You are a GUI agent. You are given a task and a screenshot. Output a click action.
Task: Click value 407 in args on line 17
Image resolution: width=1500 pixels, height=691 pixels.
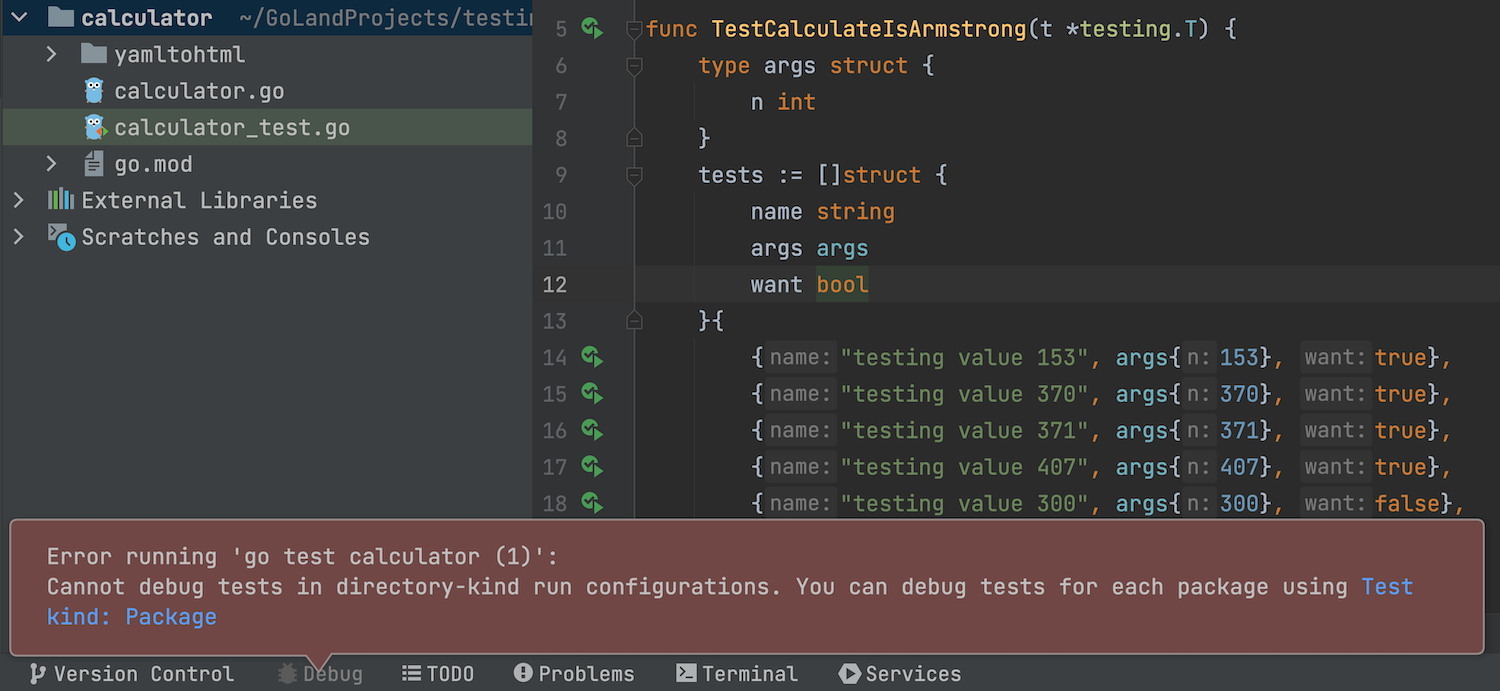(x=1238, y=467)
